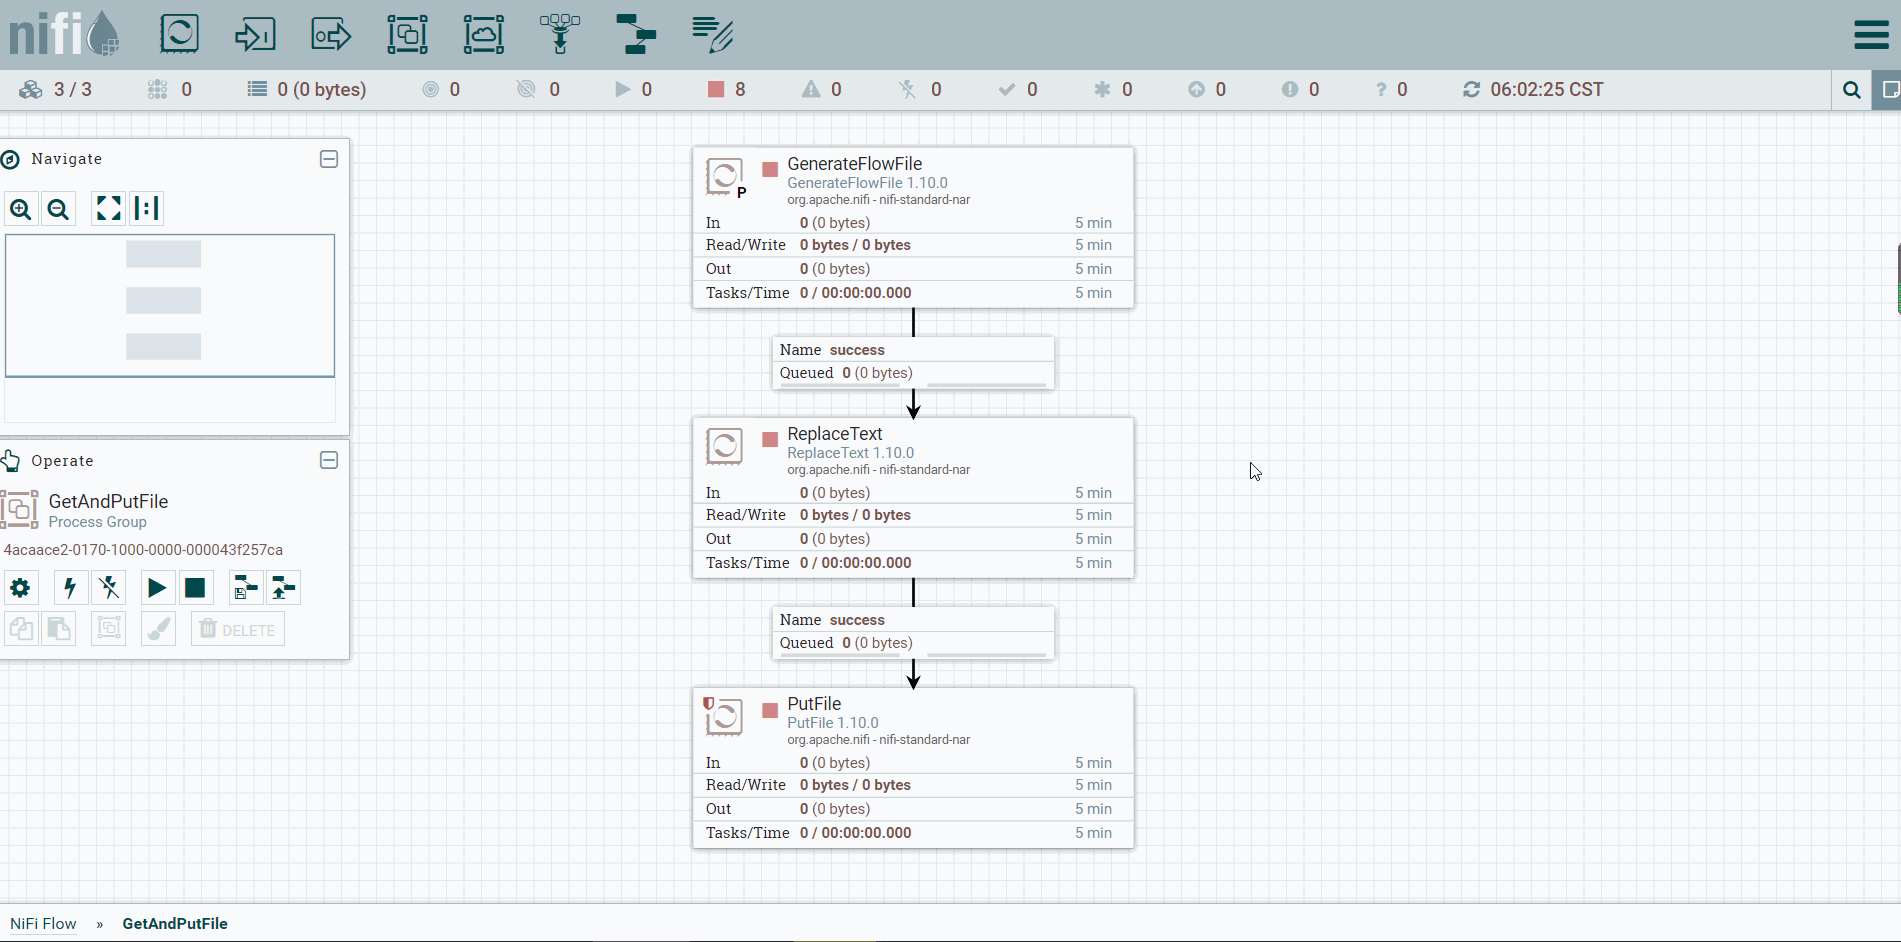Click the fit-to-screen button in Navigate

pyautogui.click(x=108, y=208)
